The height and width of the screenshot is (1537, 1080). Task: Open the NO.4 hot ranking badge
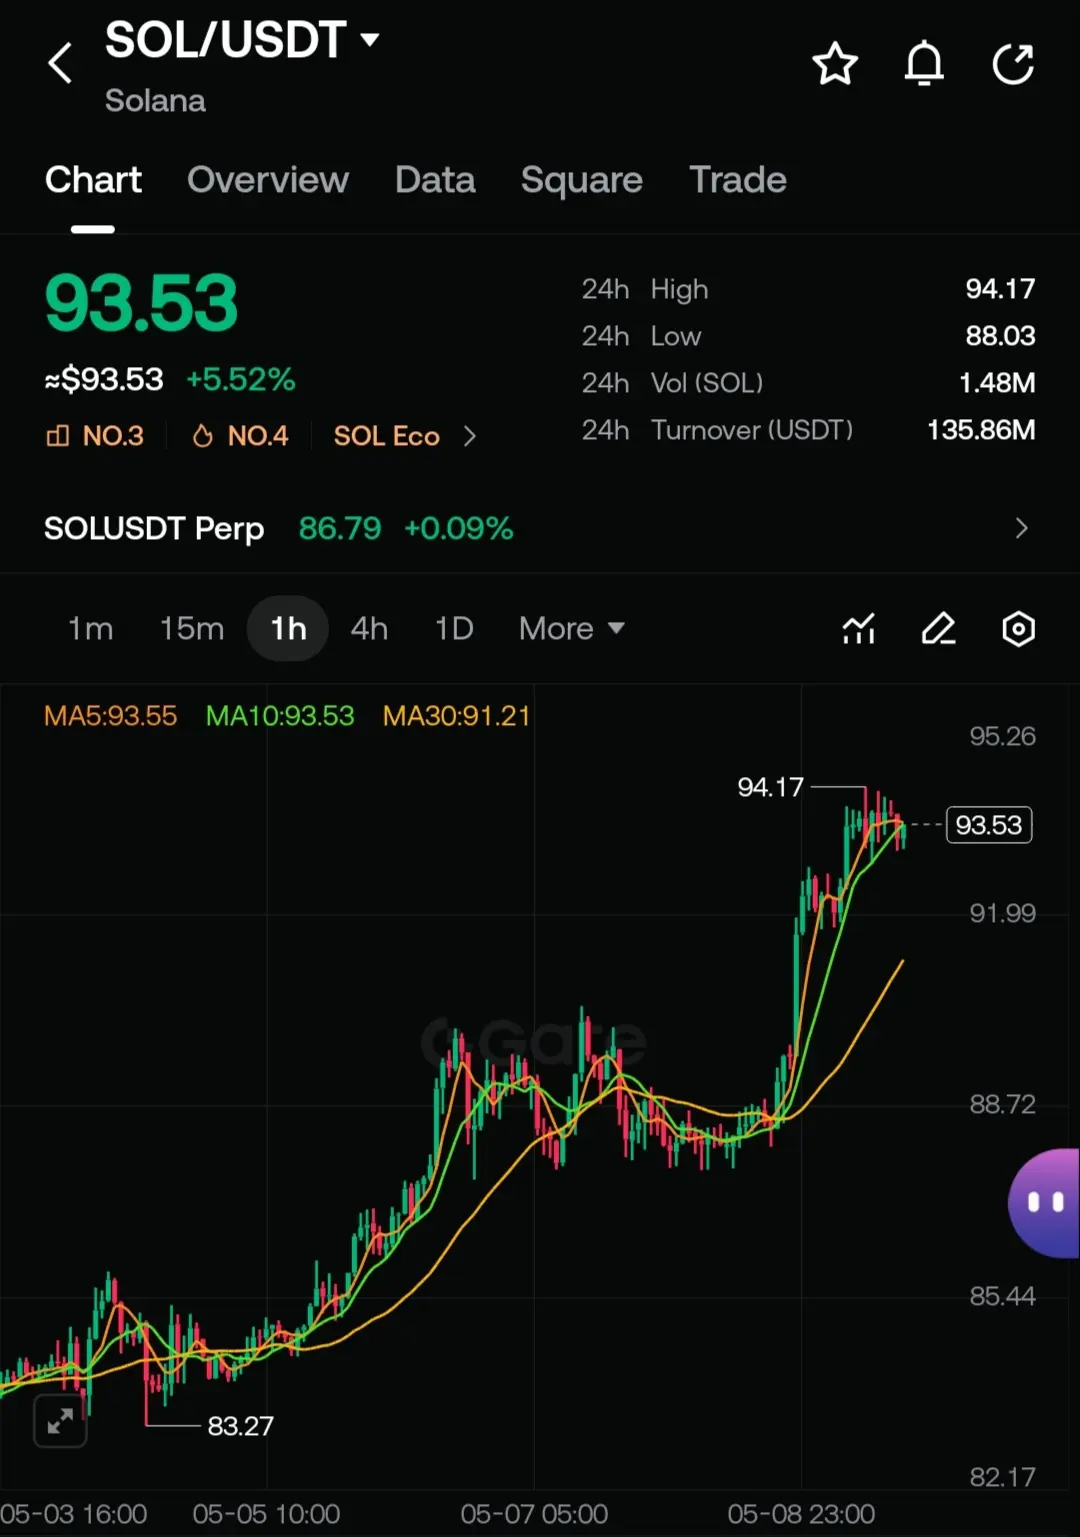pyautogui.click(x=240, y=436)
